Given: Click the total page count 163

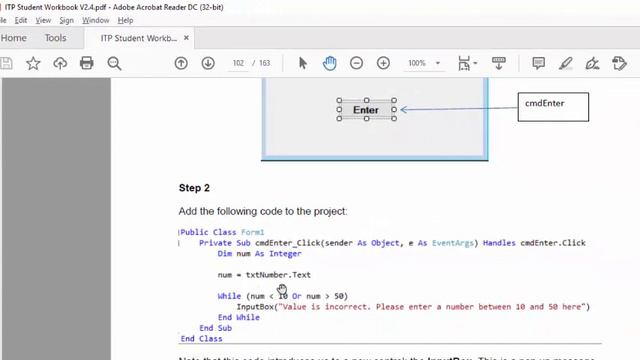Looking at the screenshot, I should tap(264, 63).
